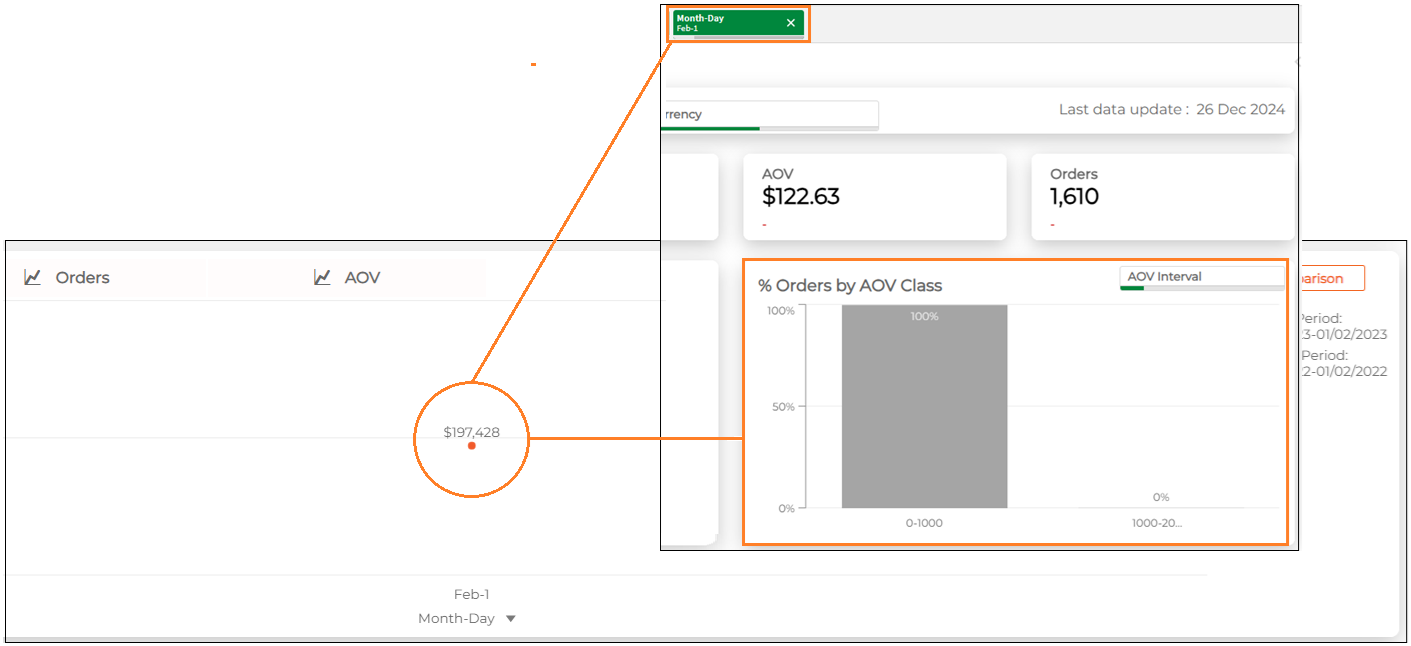This screenshot has height=646, width=1411.
Task: Click the 0% label above second bar
Action: 1160,497
